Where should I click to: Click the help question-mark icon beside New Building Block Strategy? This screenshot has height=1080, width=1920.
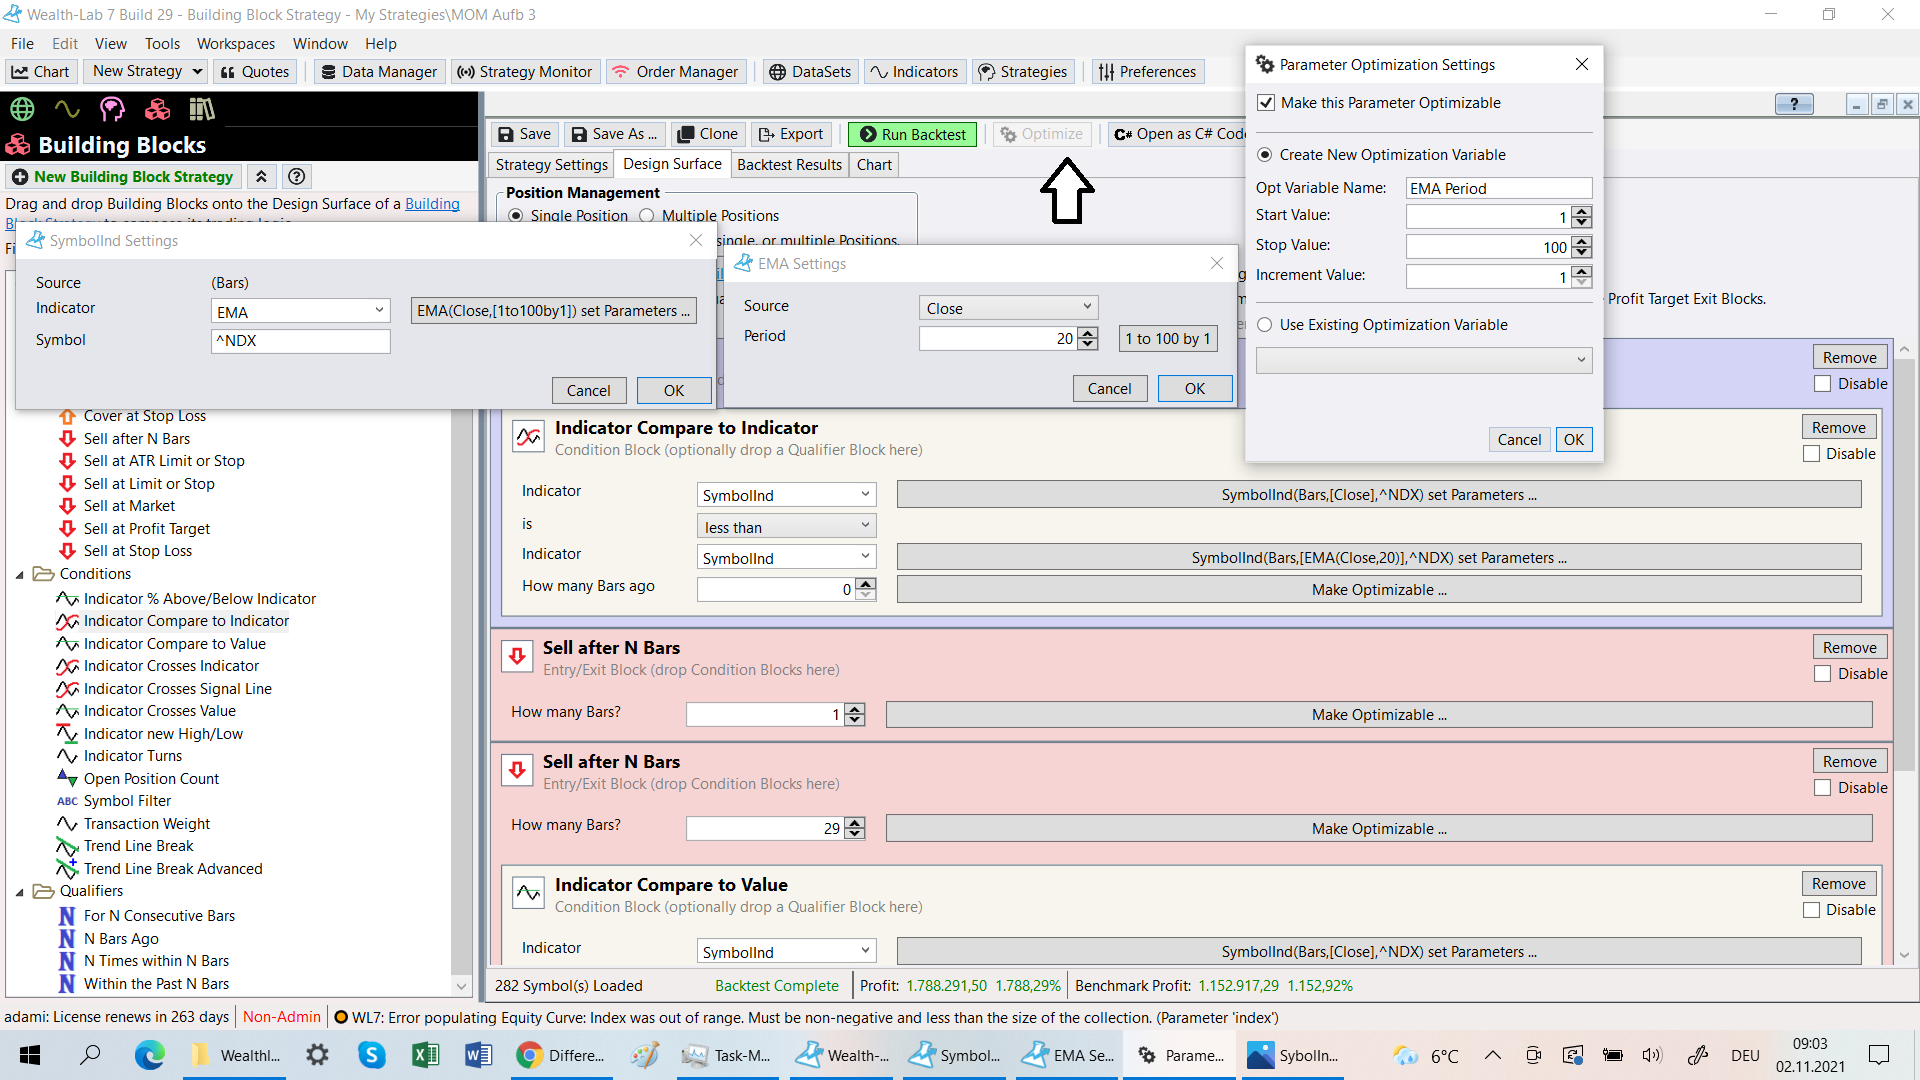[296, 177]
